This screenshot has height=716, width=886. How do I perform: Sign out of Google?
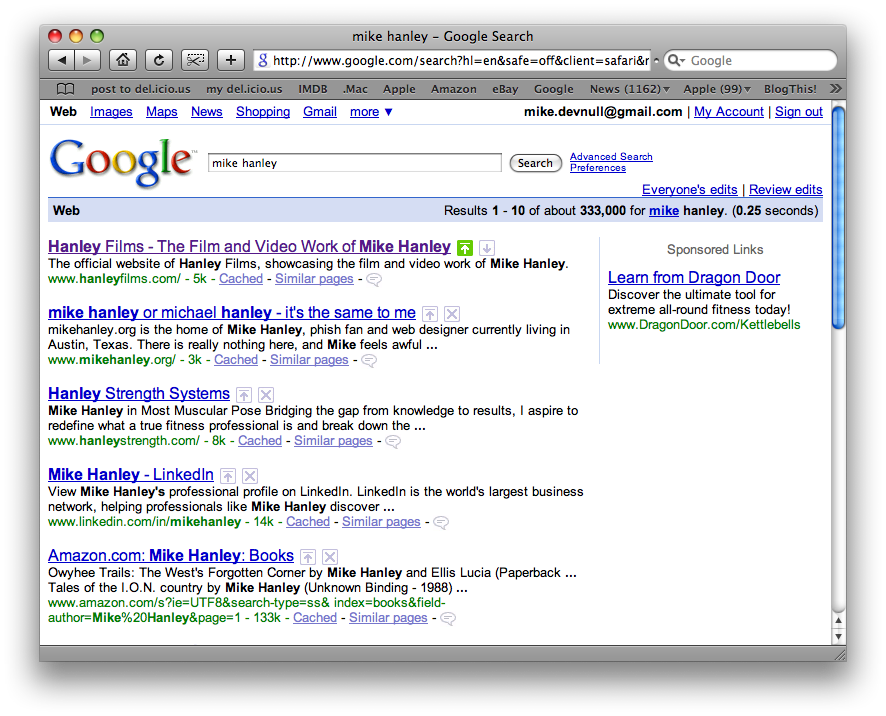pyautogui.click(x=798, y=112)
